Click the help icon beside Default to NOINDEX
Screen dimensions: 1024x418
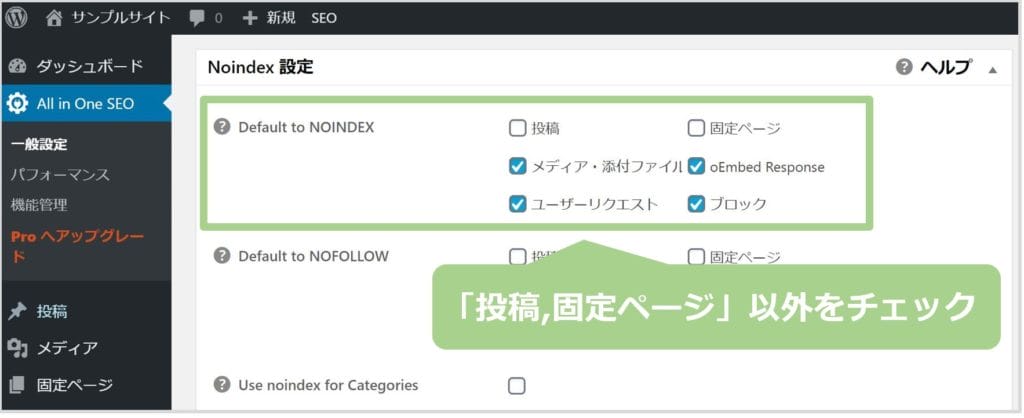(222, 127)
